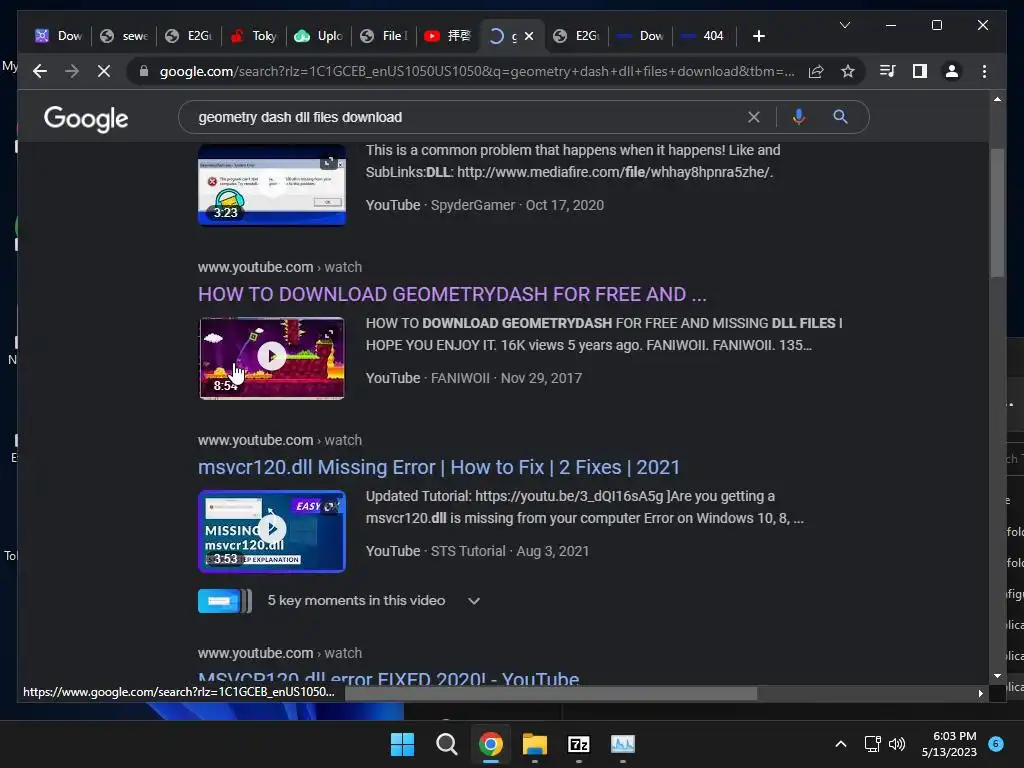The width and height of the screenshot is (1024, 768).
Task: Click Chrome icon in taskbar
Action: [490, 744]
